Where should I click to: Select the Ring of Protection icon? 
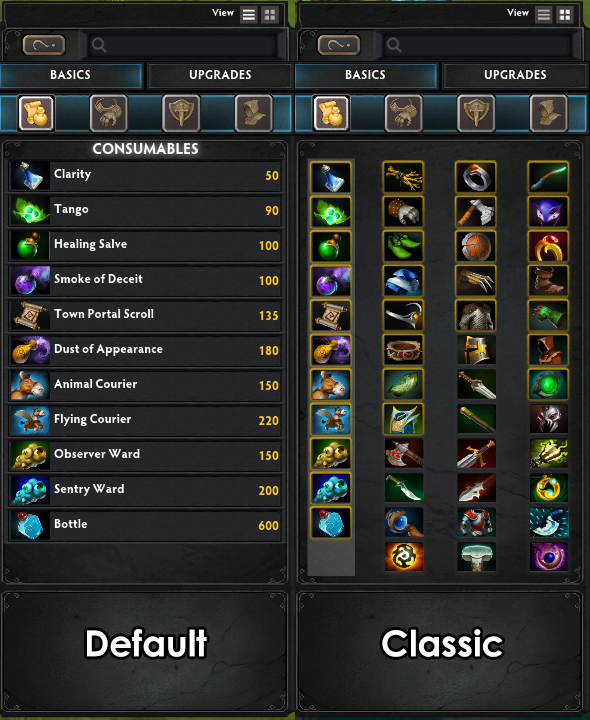pyautogui.click(x=476, y=177)
